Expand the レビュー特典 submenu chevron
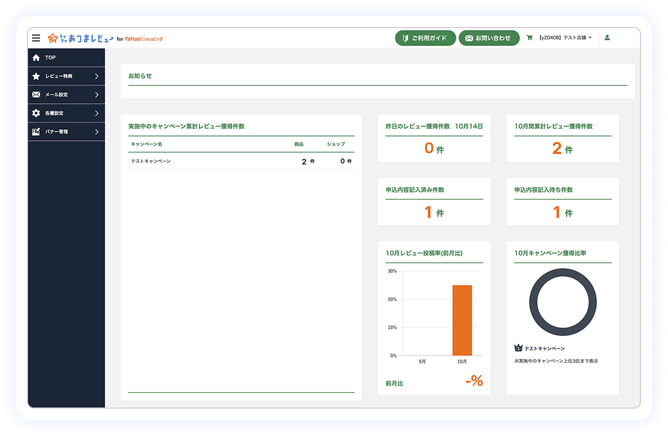Image resolution: width=668 pixels, height=436 pixels. tap(96, 76)
